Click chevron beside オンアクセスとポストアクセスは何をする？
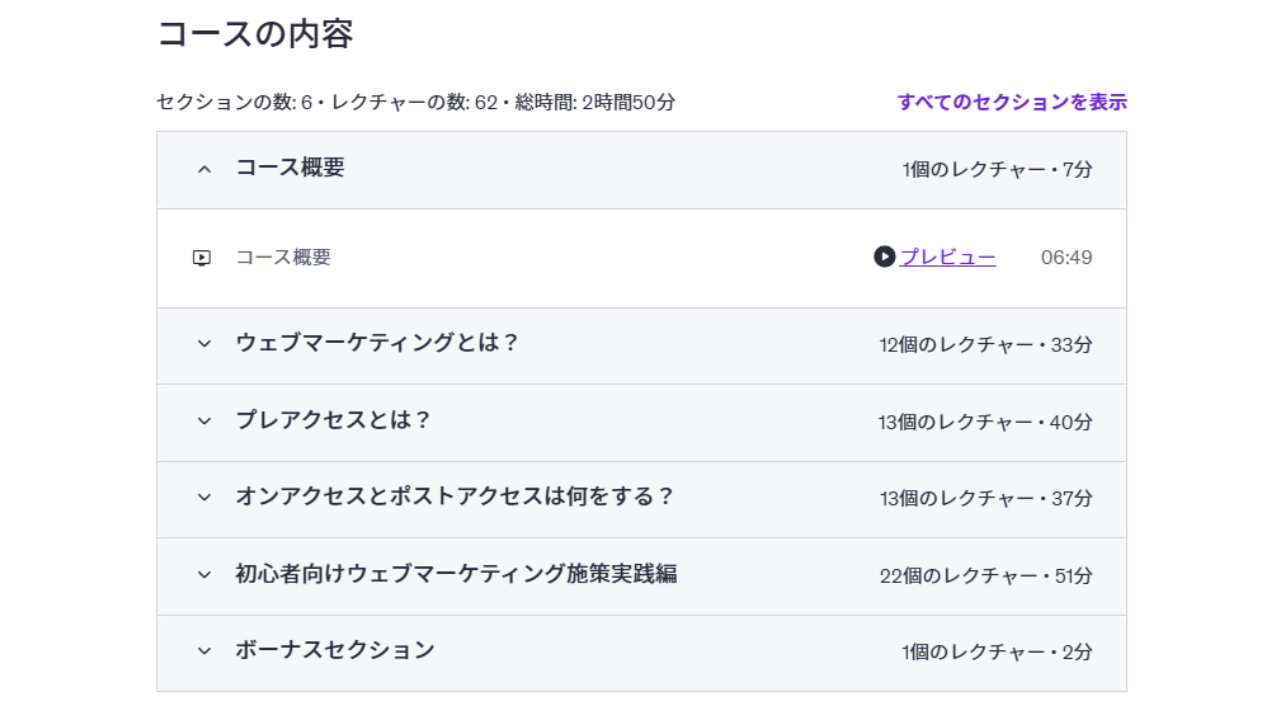Screen dimensions: 1280x720 click(x=205, y=497)
